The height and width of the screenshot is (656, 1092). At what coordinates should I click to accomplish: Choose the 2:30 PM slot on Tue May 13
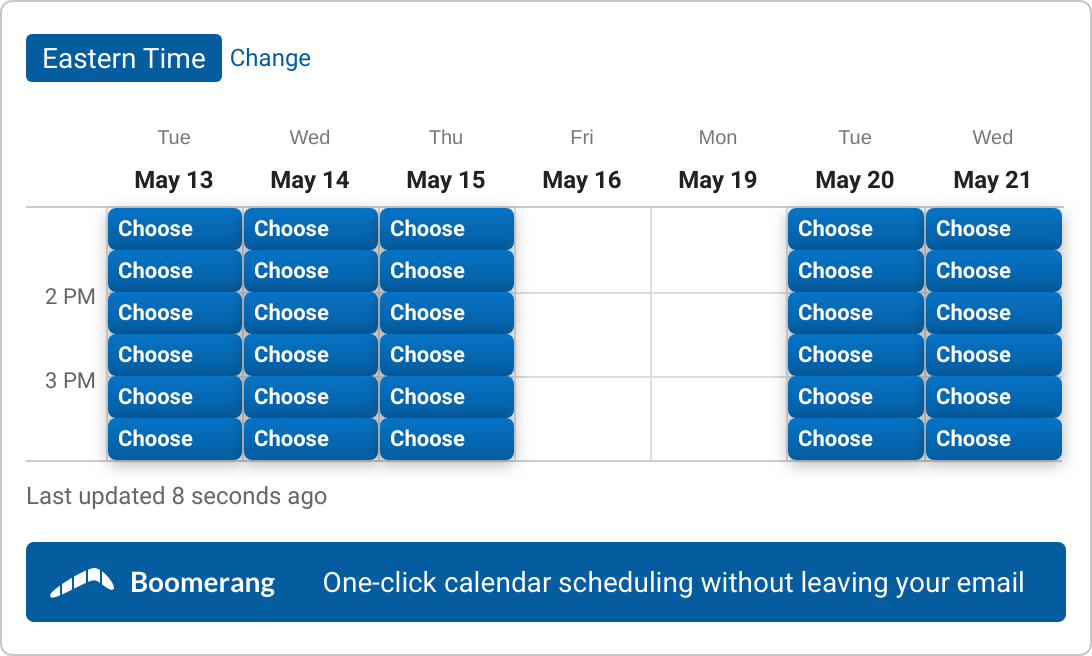[174, 354]
